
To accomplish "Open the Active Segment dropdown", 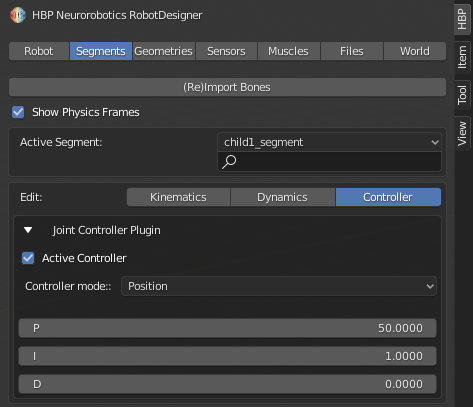I will point(329,142).
